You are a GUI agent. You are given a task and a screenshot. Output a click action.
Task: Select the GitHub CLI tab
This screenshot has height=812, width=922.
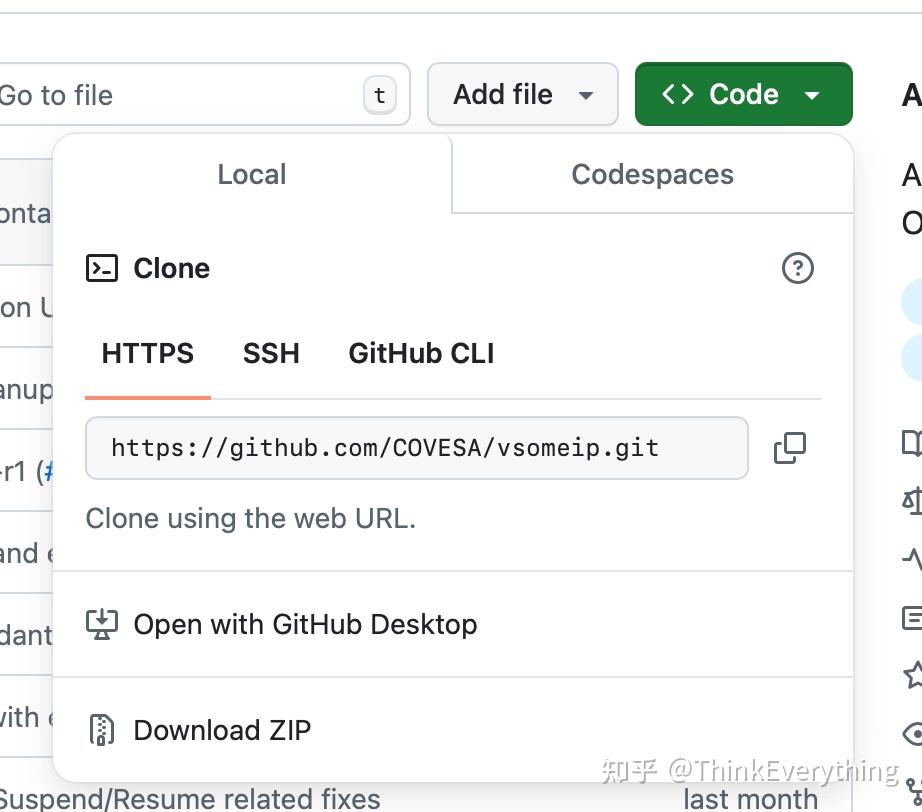point(421,353)
